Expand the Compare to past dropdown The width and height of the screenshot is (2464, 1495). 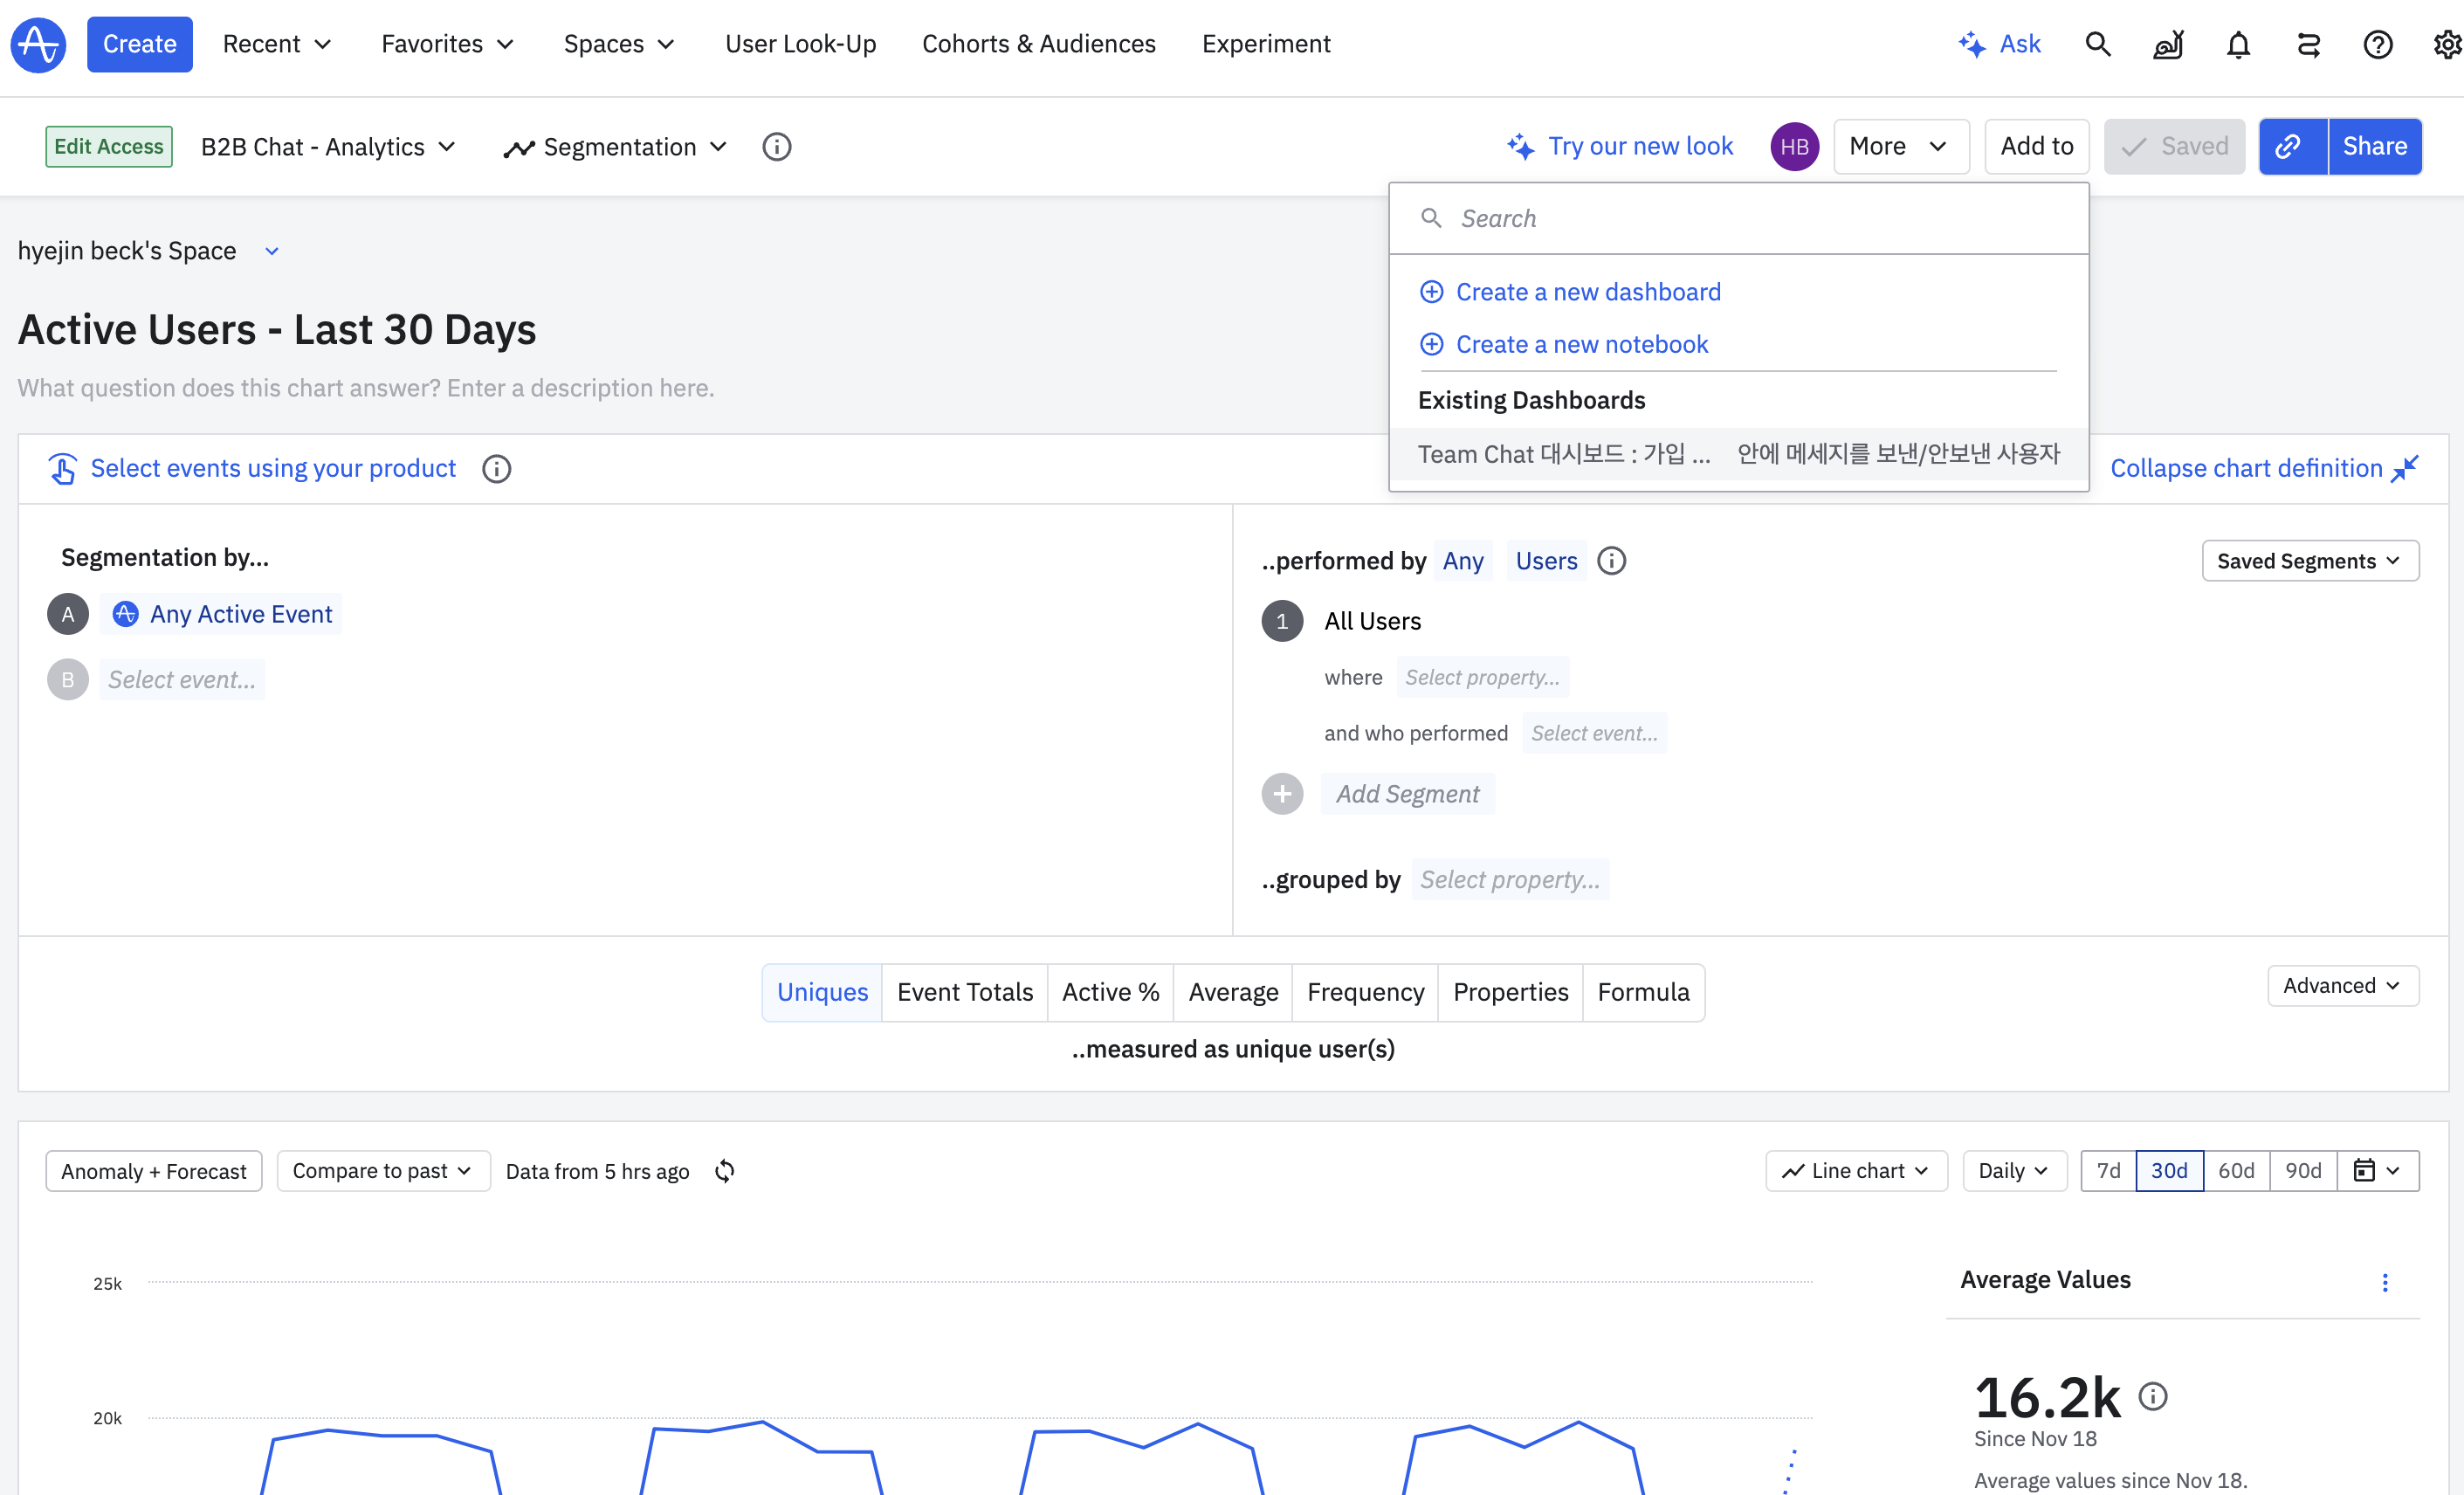click(382, 1171)
